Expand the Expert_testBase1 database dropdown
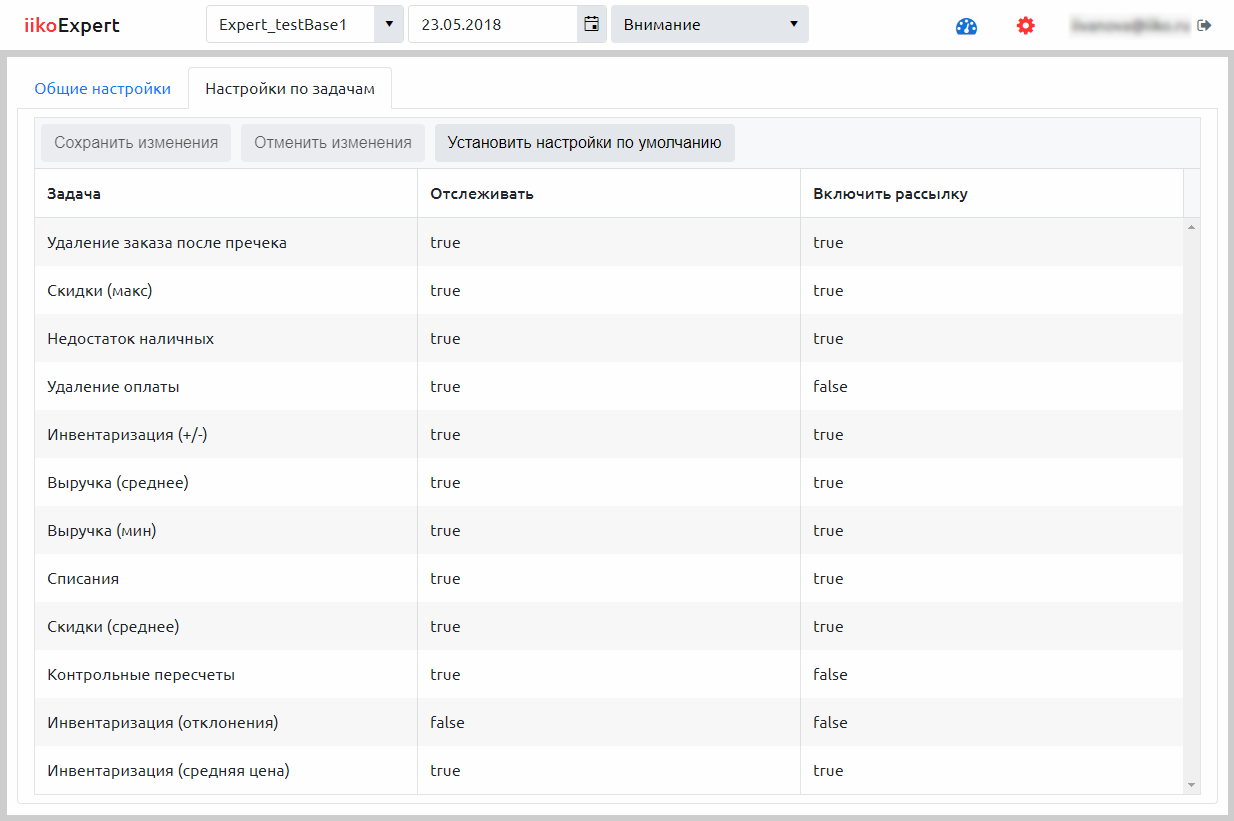 point(388,24)
